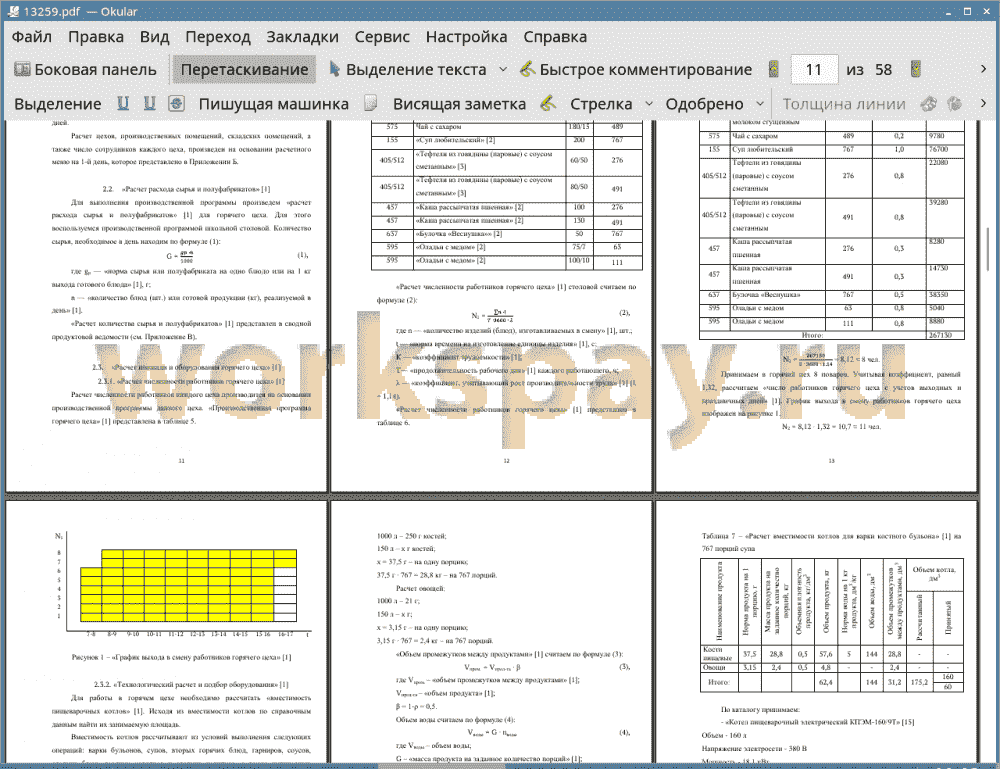Click heading '2.2. «Расчет расхода сырья и полуфабрикатов»'
The height and width of the screenshot is (769, 1000).
186,189
